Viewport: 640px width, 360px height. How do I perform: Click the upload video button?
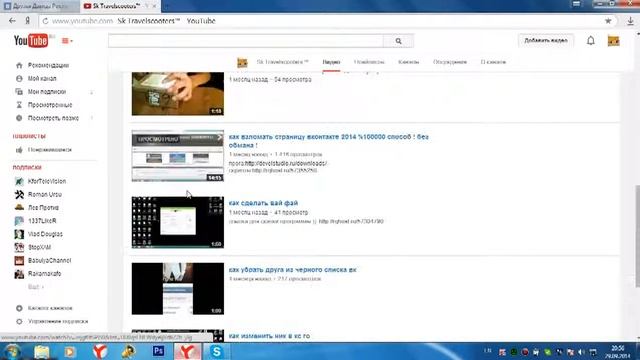(x=546, y=40)
